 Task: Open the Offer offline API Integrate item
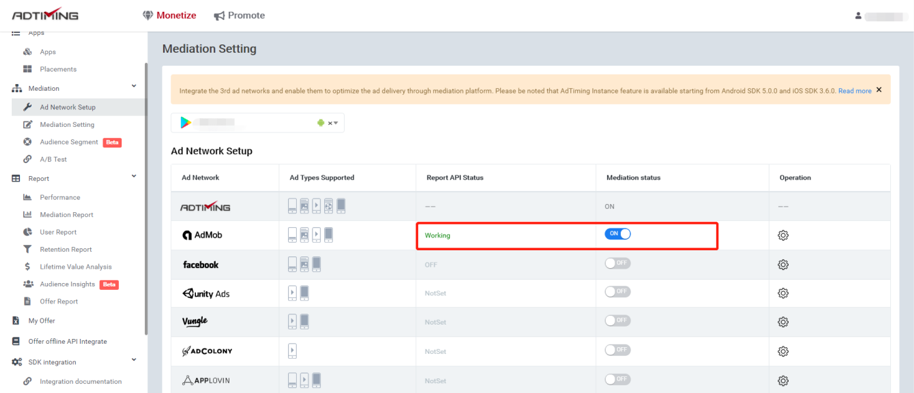68,341
